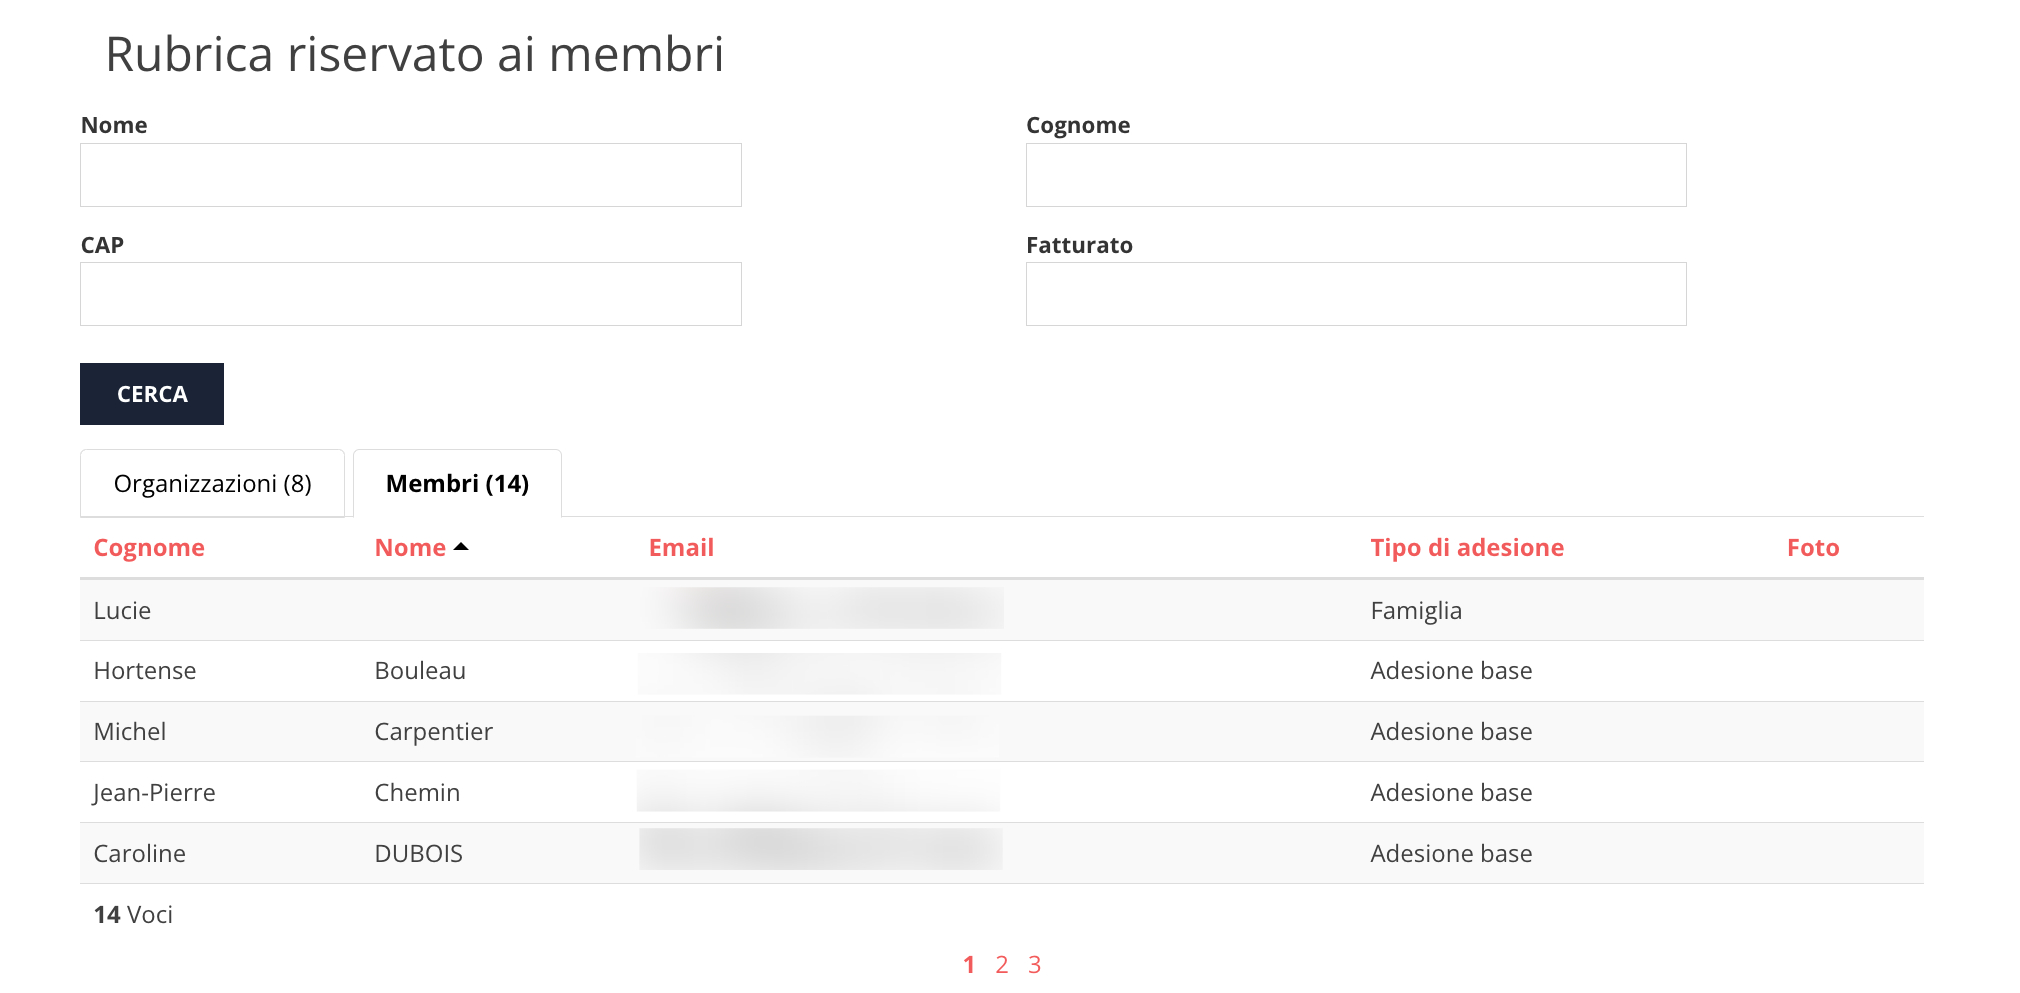Sort the table by Cognome column
Viewport: 2020px width, 993px height.
pos(149,548)
